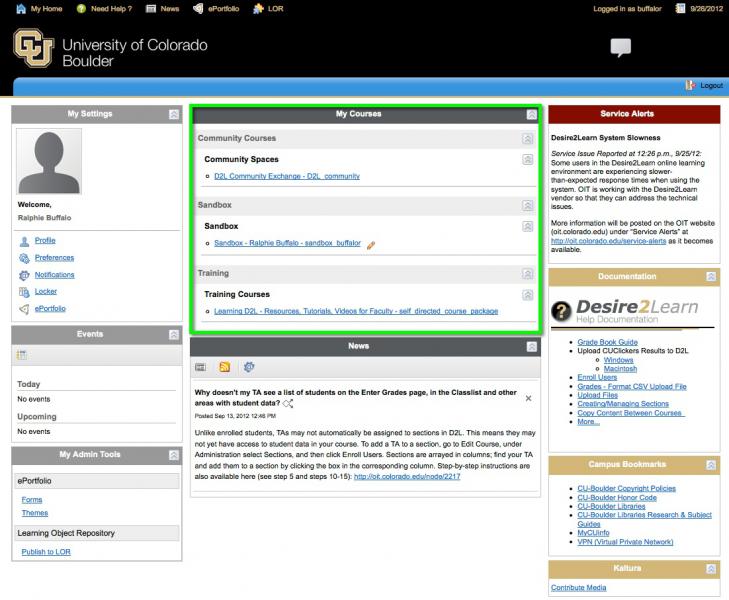Screen dimensions: 729x600
Task: Open the oit.colorado.edu/service-alerts link
Action: [608, 241]
